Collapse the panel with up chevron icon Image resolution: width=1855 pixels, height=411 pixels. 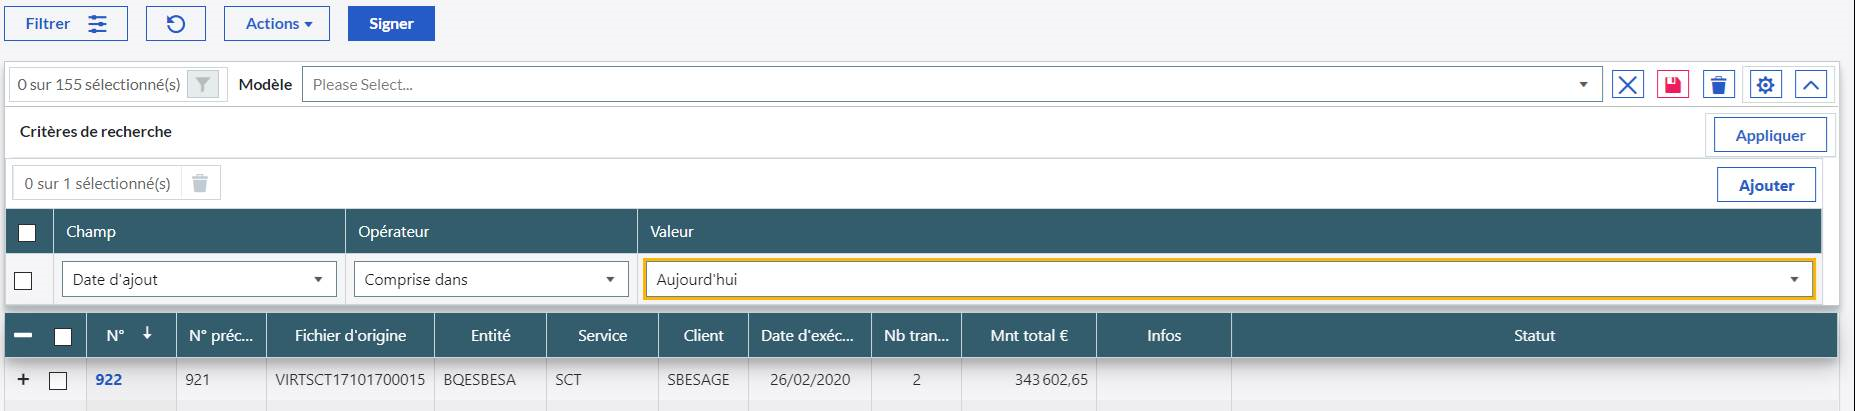tap(1811, 85)
